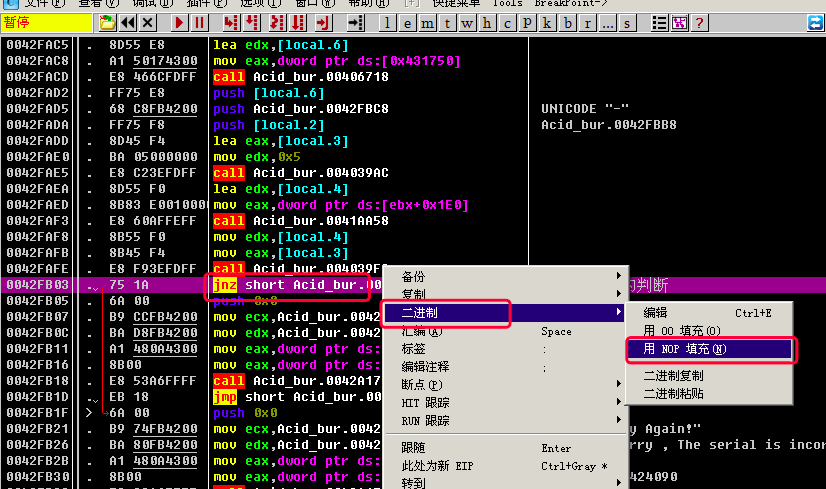Choose 汇编(A) from the context menu
Viewport: 826px width, 489px height.
(505, 331)
